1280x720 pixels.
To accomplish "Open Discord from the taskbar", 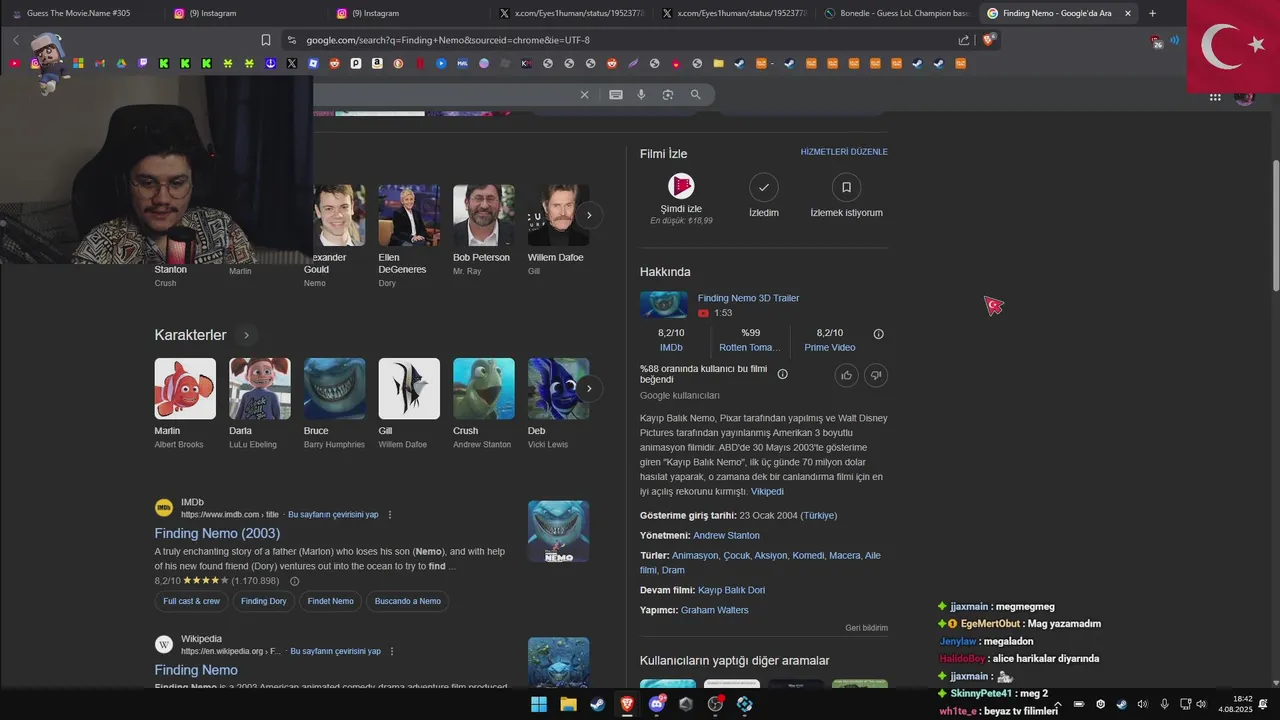I will [657, 704].
